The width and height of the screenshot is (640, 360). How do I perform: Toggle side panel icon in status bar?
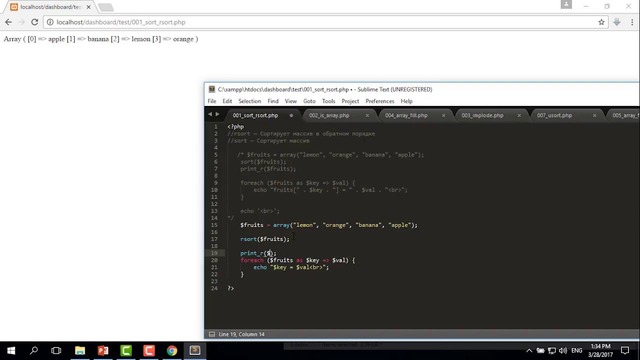[x=212, y=334]
